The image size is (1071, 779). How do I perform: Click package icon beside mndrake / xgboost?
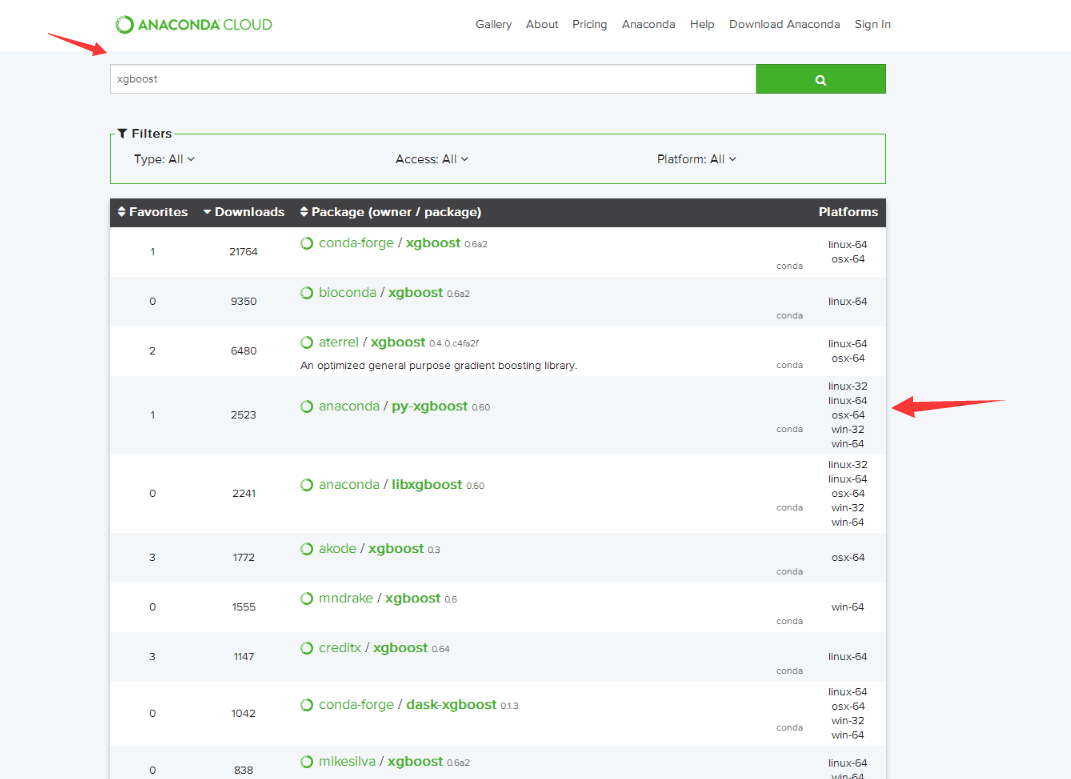(307, 599)
